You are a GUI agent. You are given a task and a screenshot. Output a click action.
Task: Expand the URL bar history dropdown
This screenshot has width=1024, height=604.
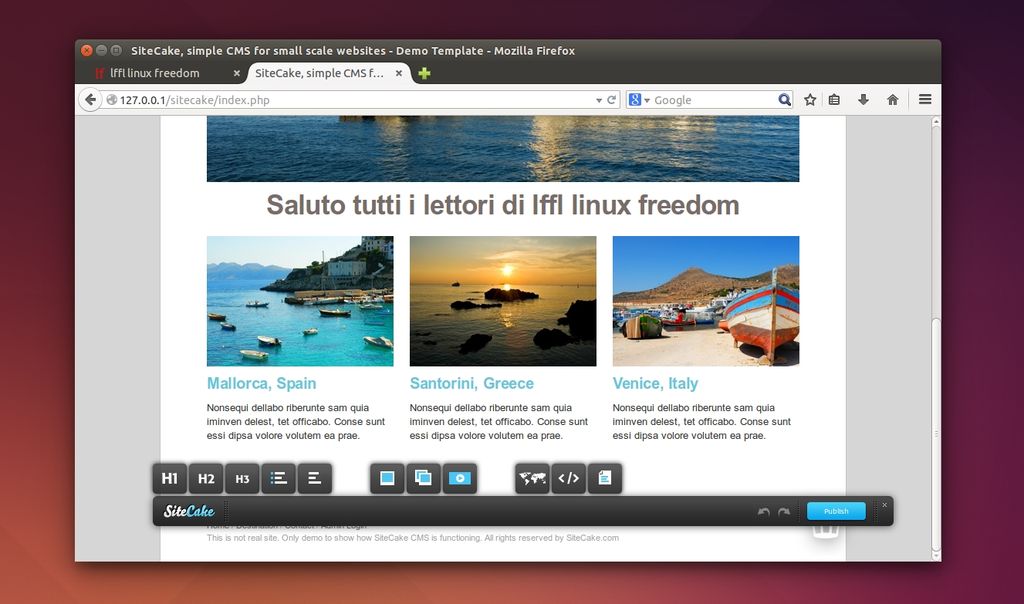click(598, 100)
